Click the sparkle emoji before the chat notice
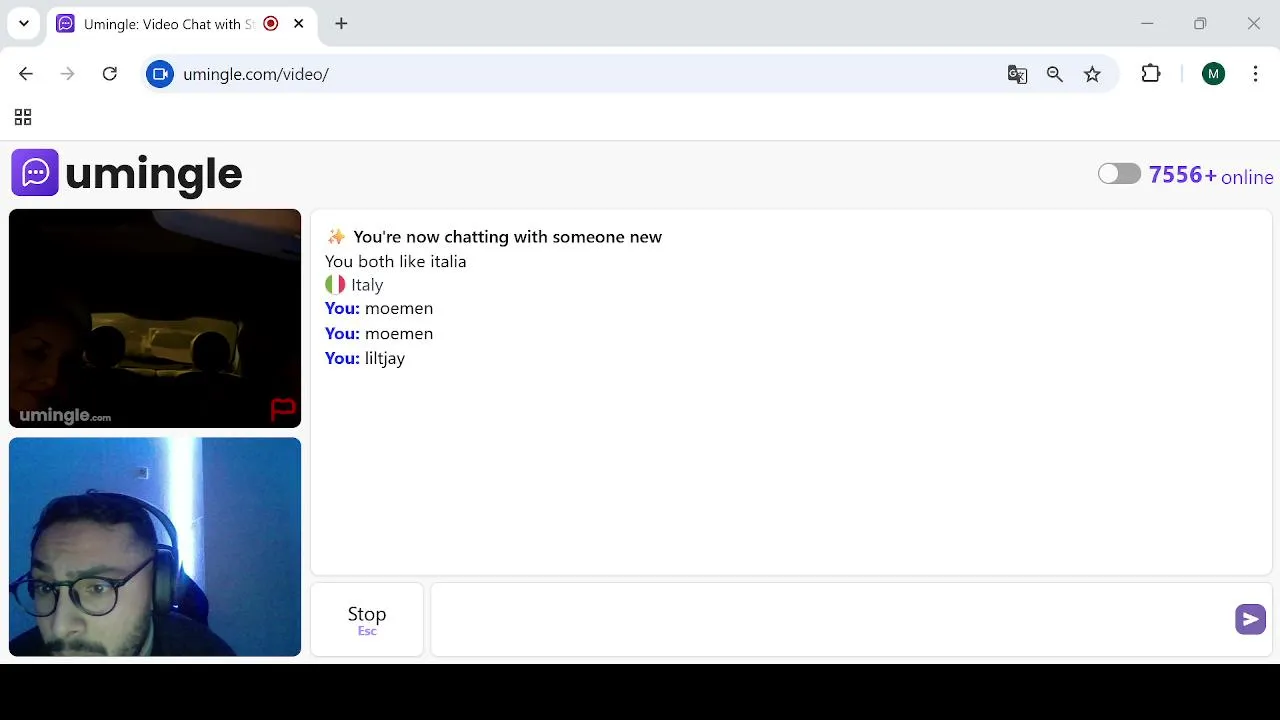 point(336,237)
